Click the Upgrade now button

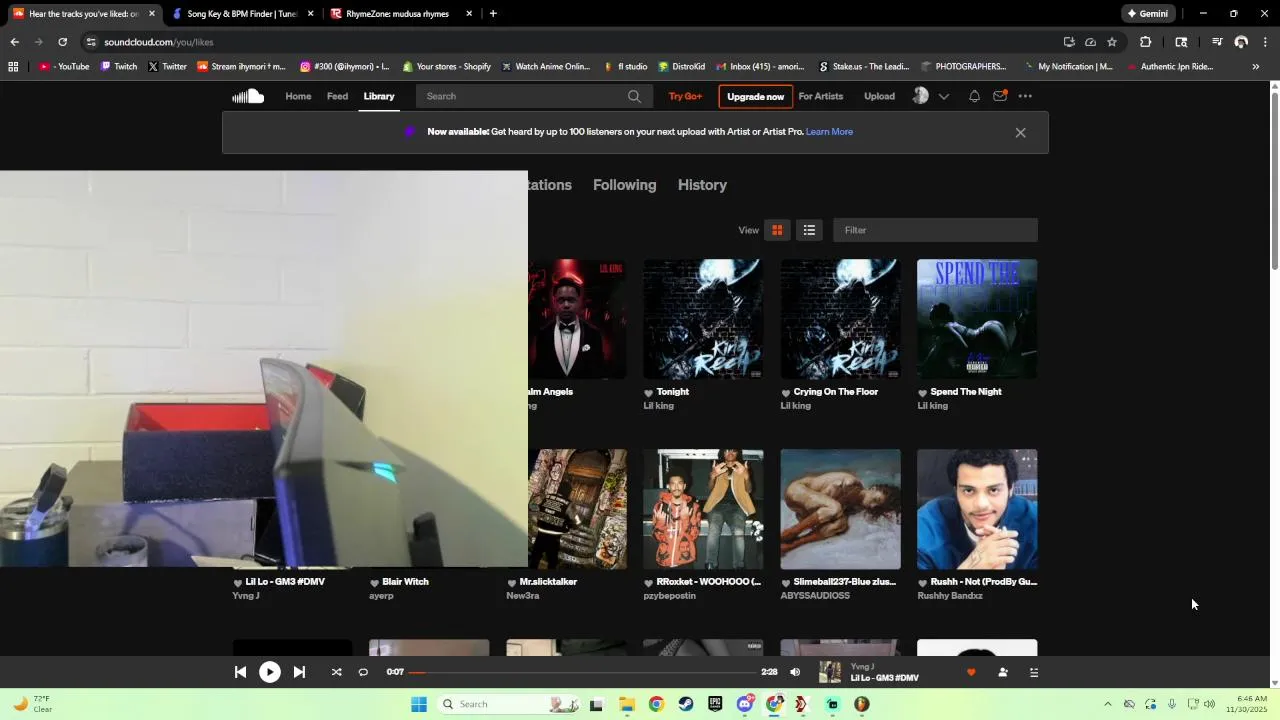click(x=755, y=96)
